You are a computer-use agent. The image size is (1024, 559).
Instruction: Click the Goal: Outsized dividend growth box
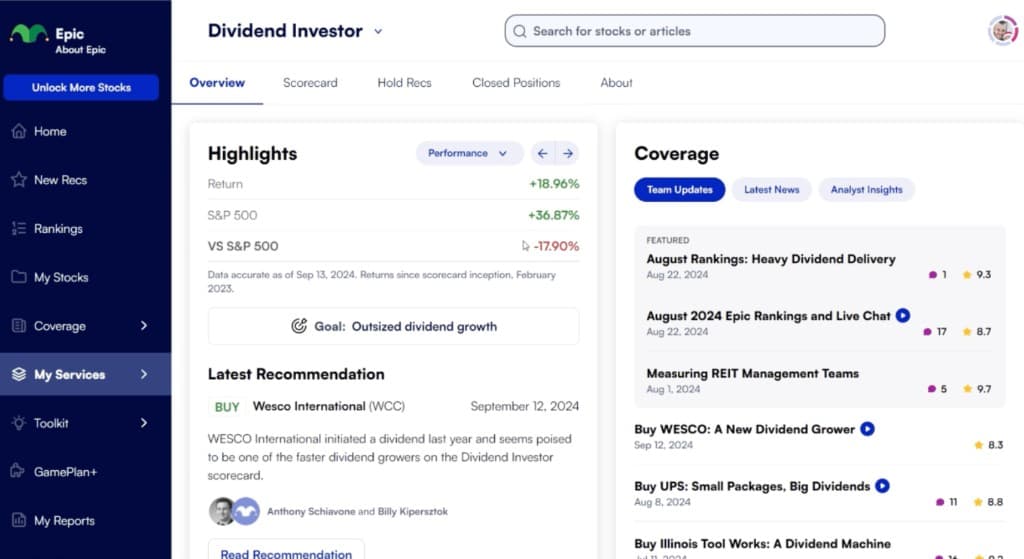tap(393, 326)
